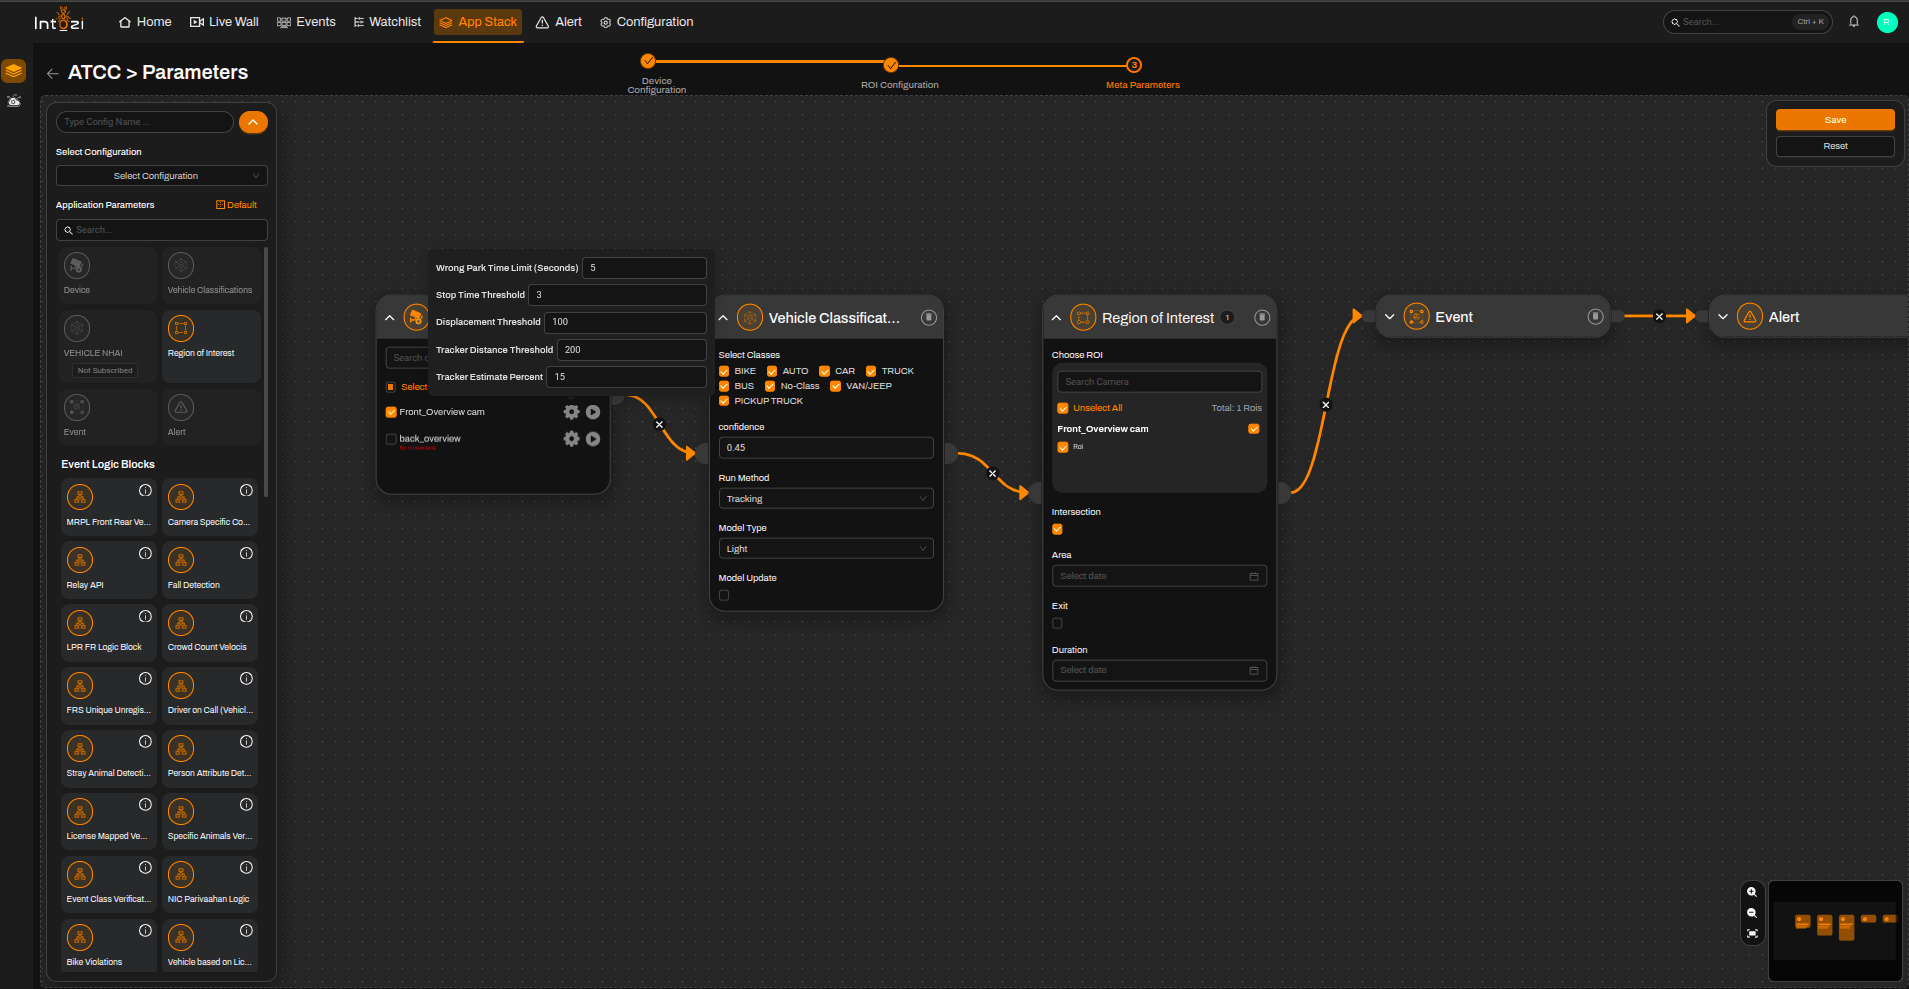Viewport: 1909px width, 989px height.
Task: Open the Watchlist menu item
Action: [x=387, y=22]
